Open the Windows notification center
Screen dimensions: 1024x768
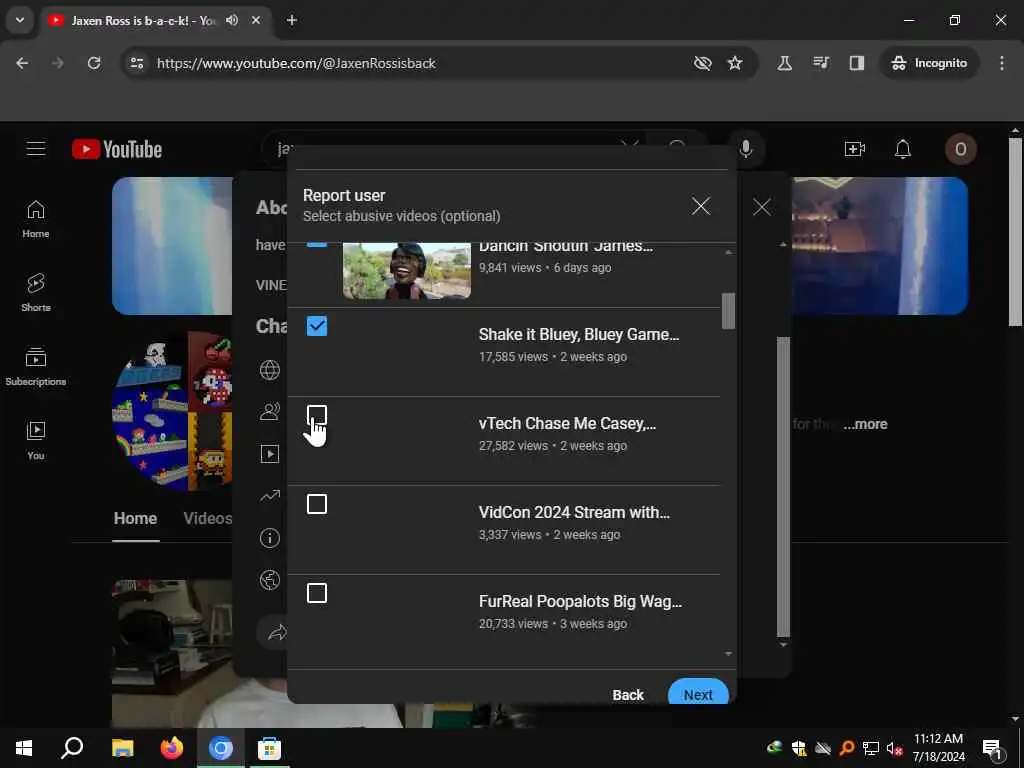pyautogui.click(x=993, y=748)
